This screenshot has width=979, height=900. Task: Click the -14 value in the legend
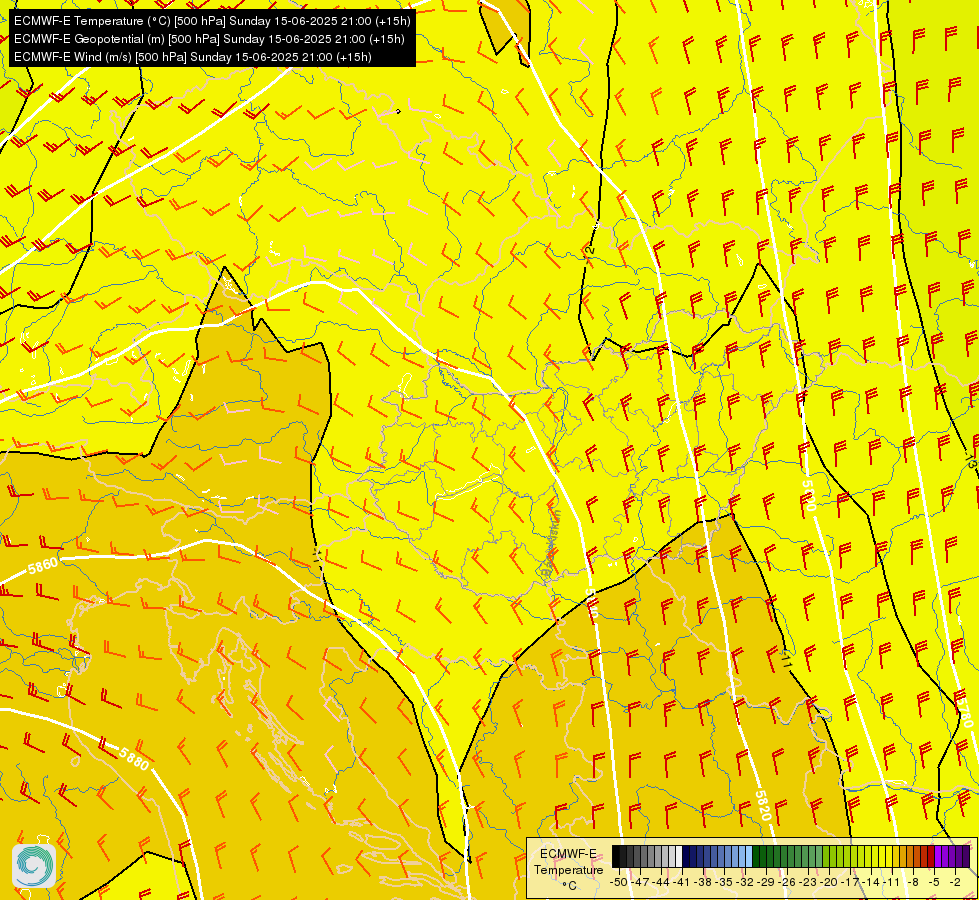tap(870, 882)
